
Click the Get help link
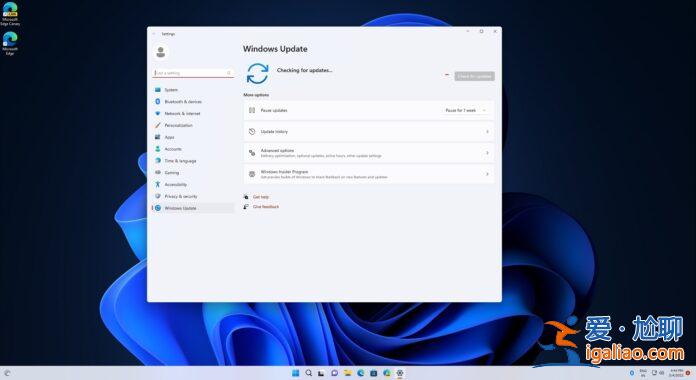pyautogui.click(x=261, y=197)
